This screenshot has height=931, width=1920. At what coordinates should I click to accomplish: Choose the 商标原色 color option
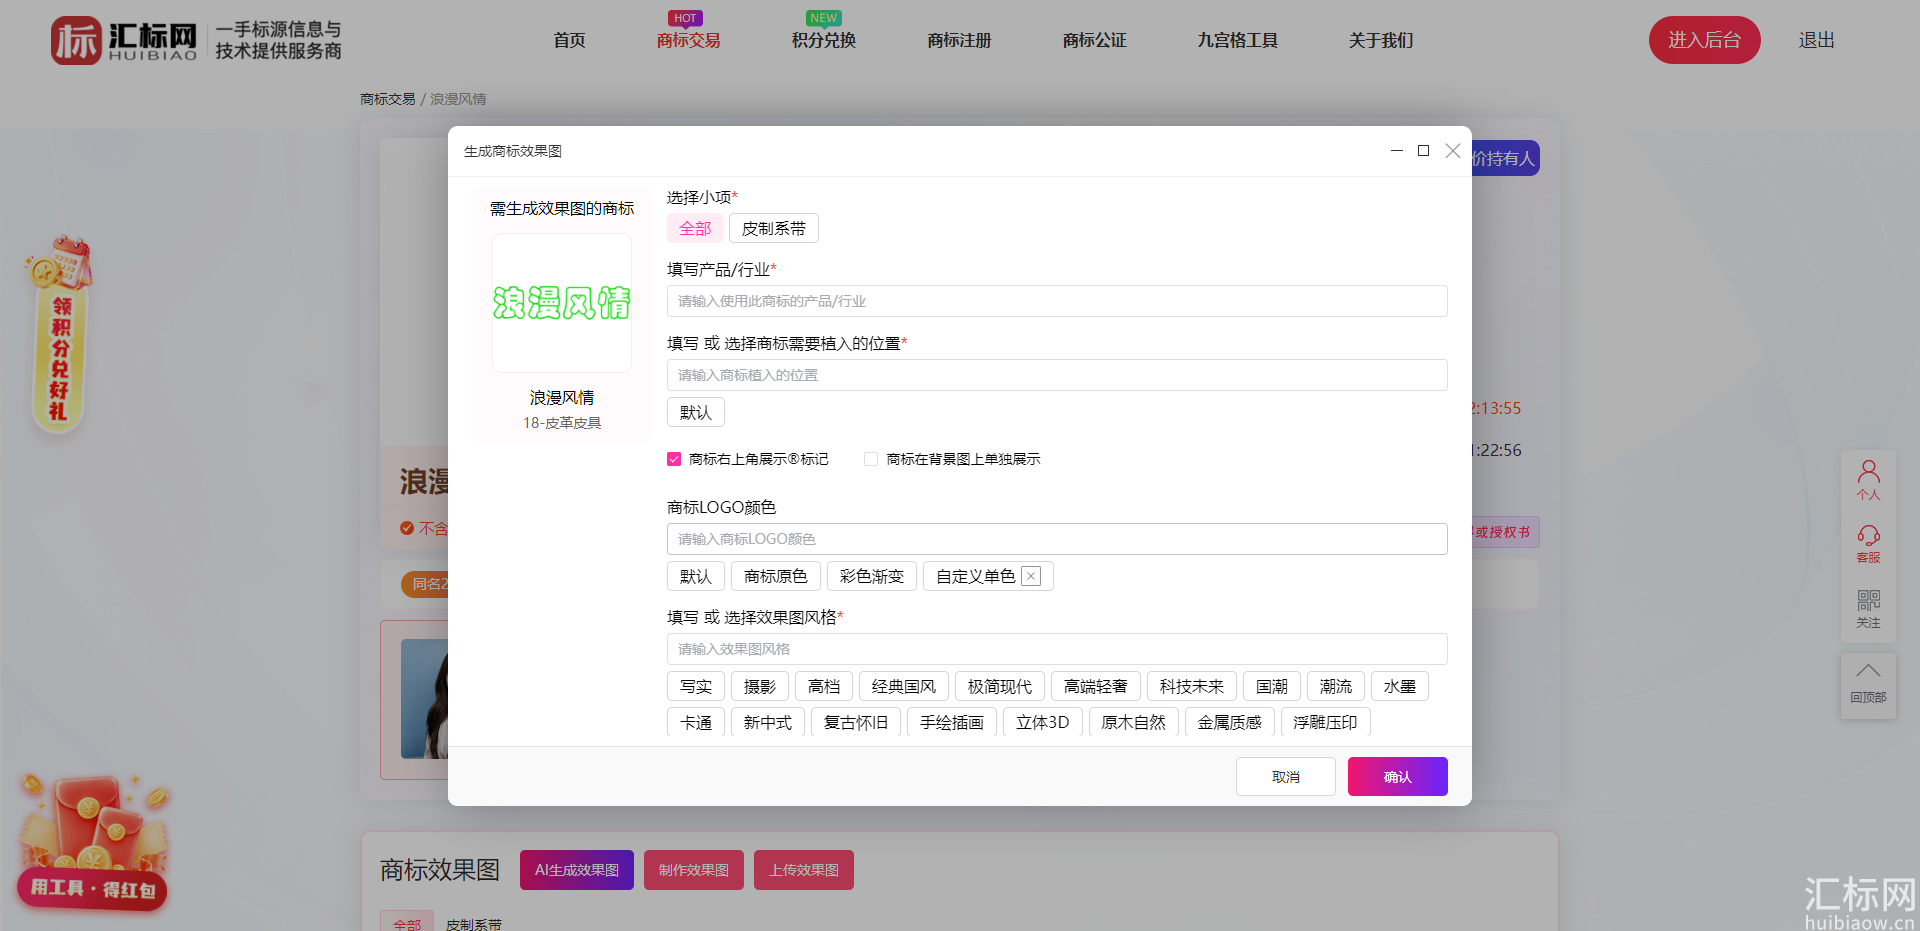(775, 576)
